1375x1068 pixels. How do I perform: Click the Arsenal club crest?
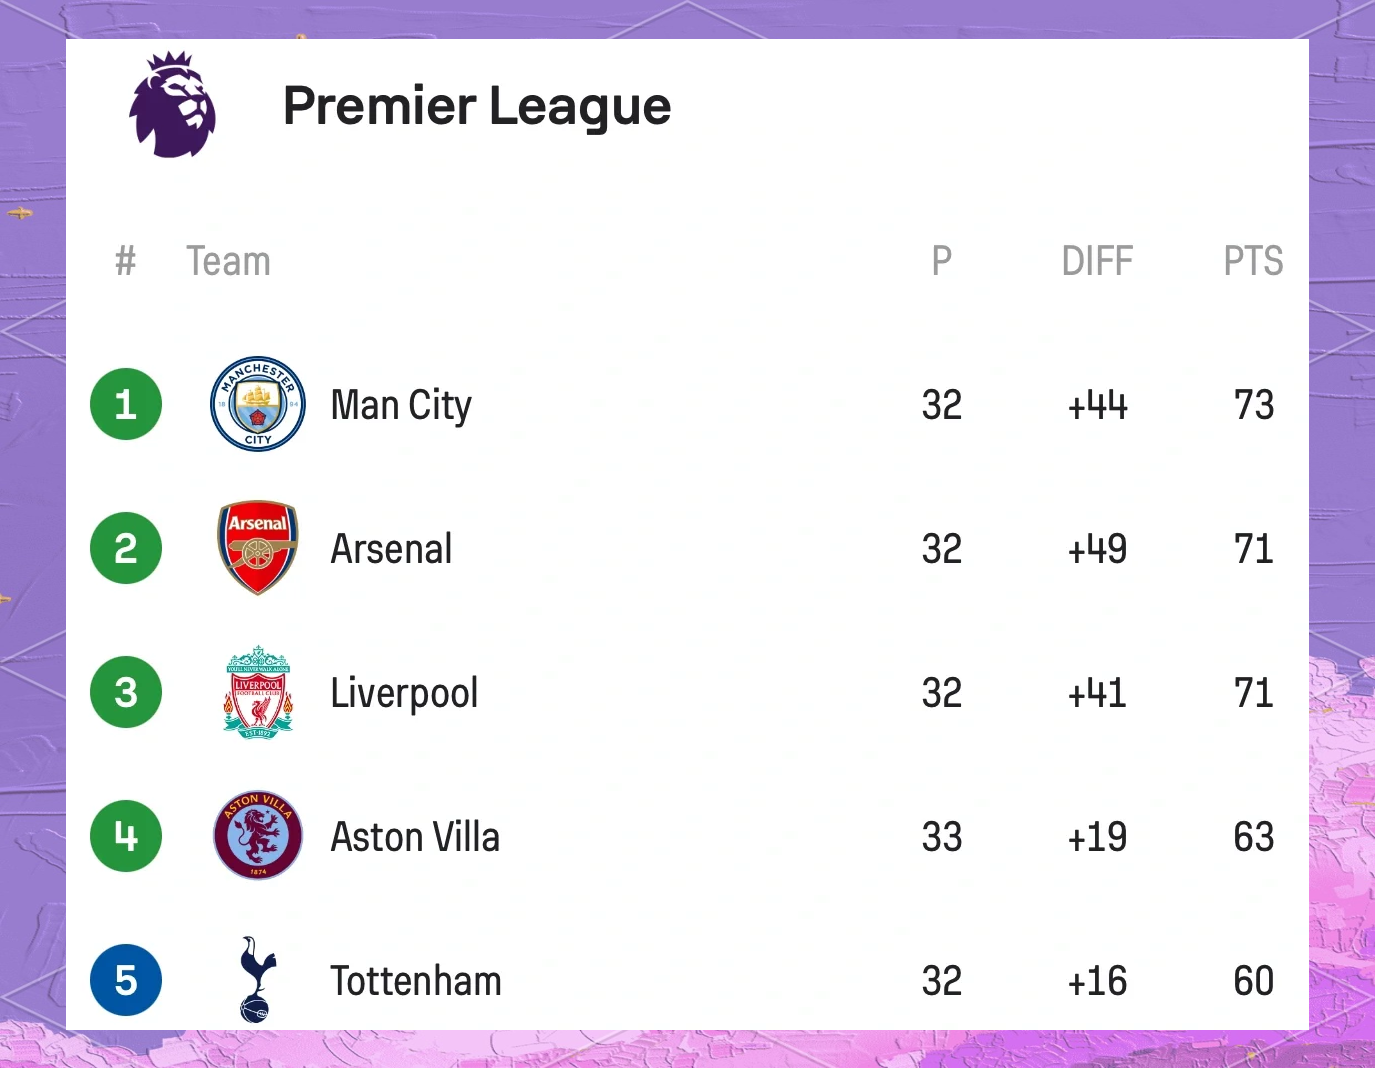[258, 548]
